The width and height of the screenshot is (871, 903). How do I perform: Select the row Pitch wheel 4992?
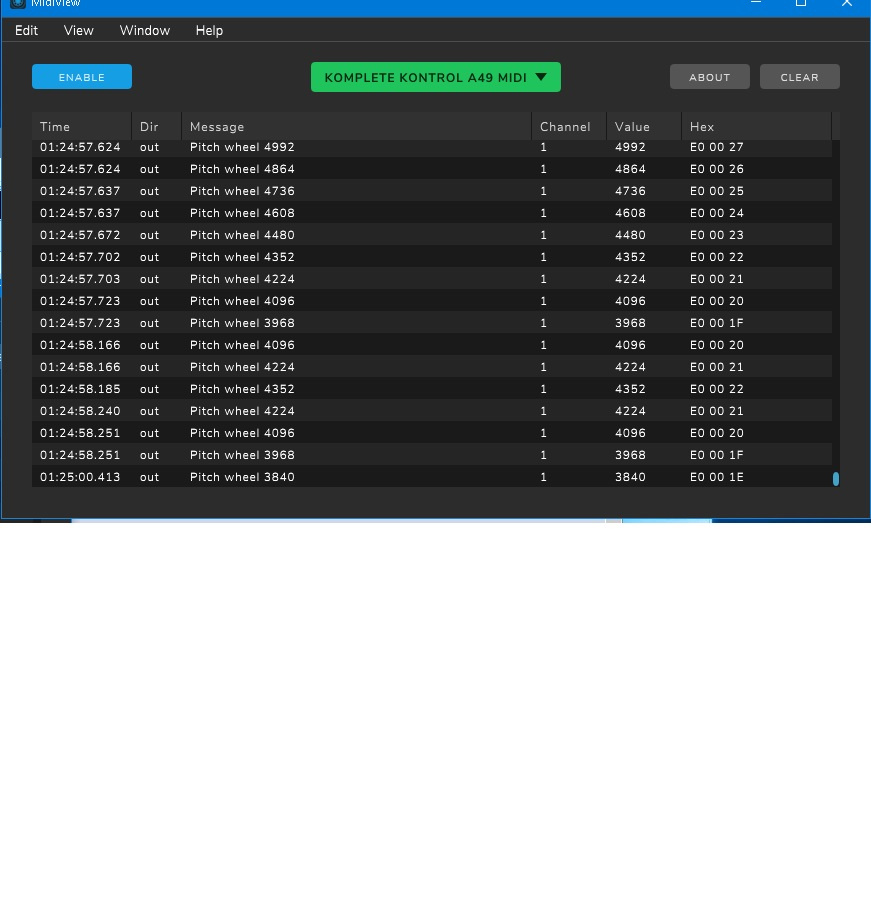pos(432,147)
